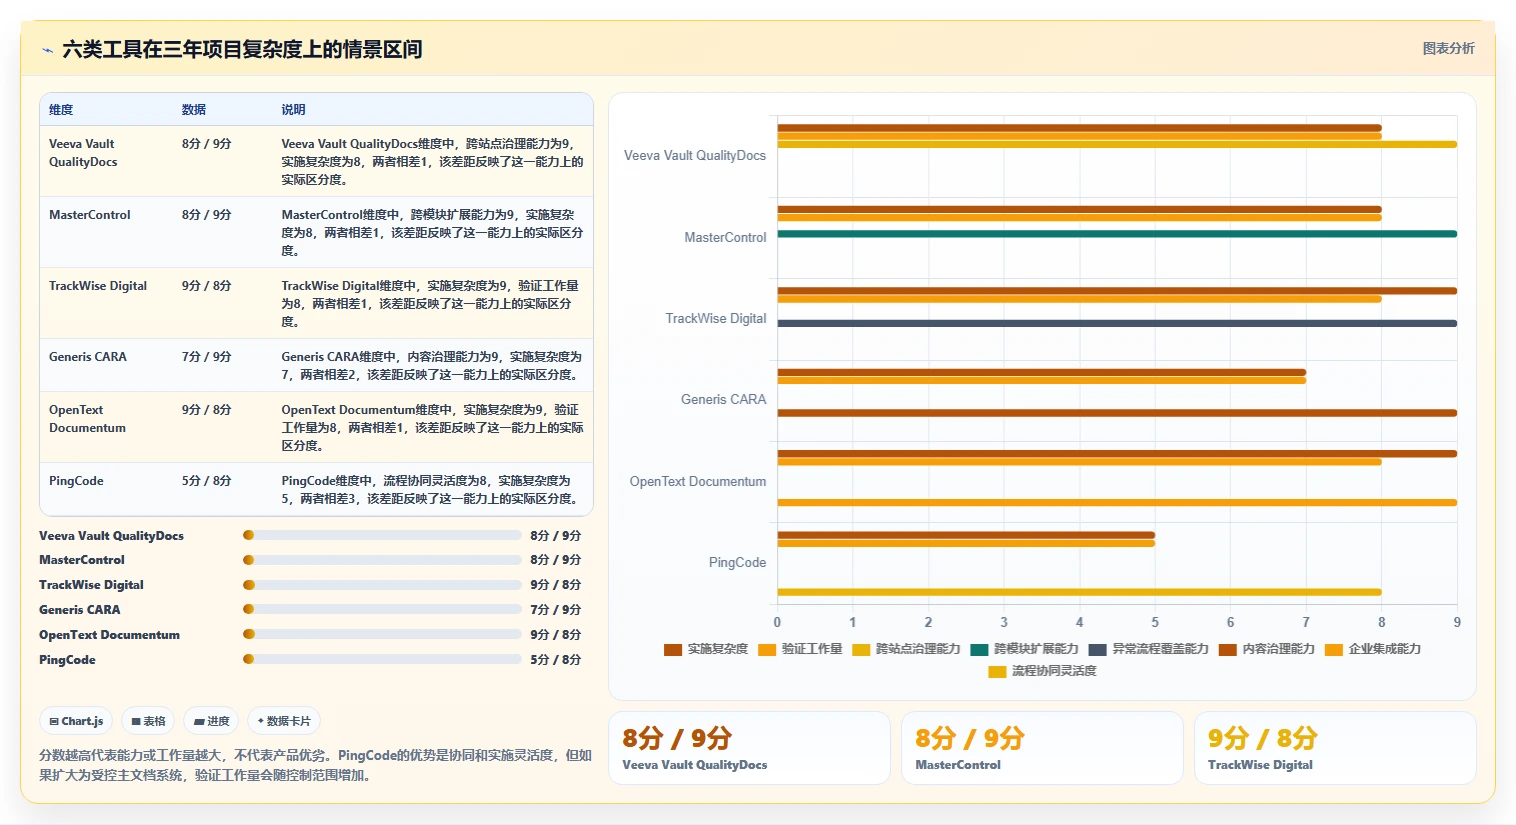Click the 说明 table column header
The height and width of the screenshot is (825, 1516).
(293, 110)
